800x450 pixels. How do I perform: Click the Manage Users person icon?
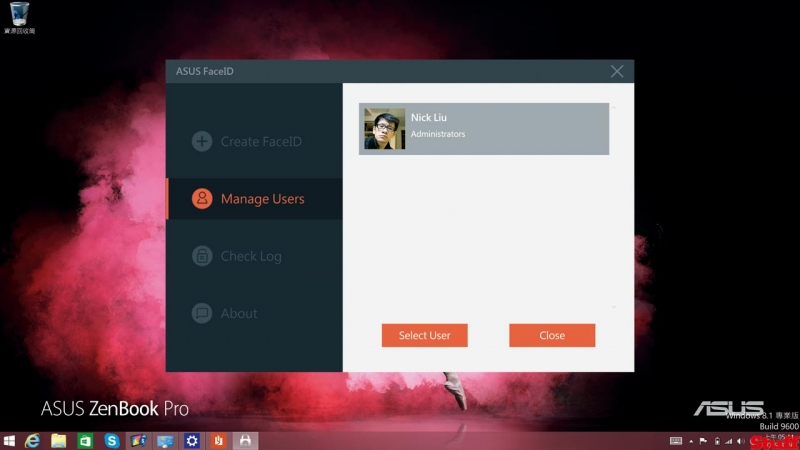tap(202, 199)
